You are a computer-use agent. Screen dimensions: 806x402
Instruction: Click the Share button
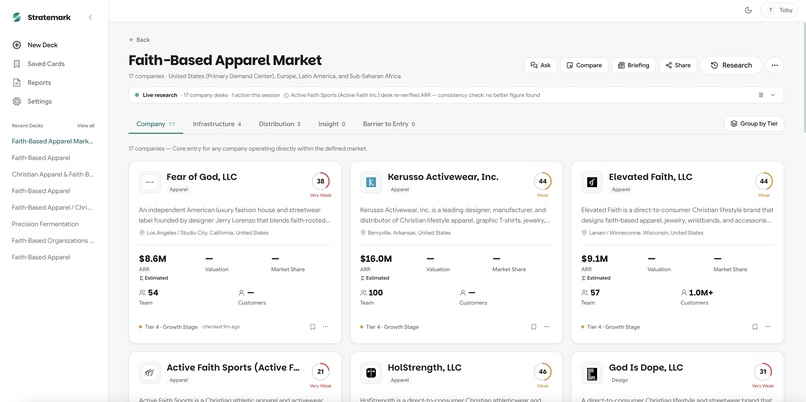(678, 65)
